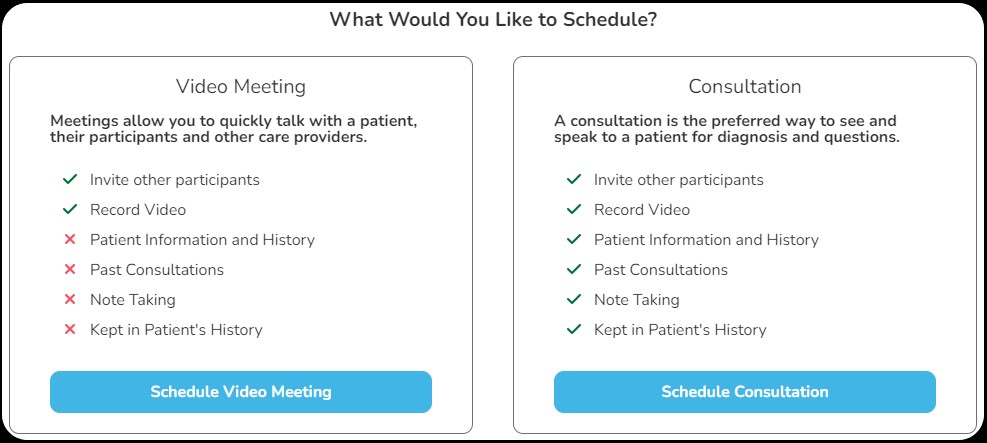Click checkmark beside Consultation's Record Video
987x443 pixels.
(574, 210)
